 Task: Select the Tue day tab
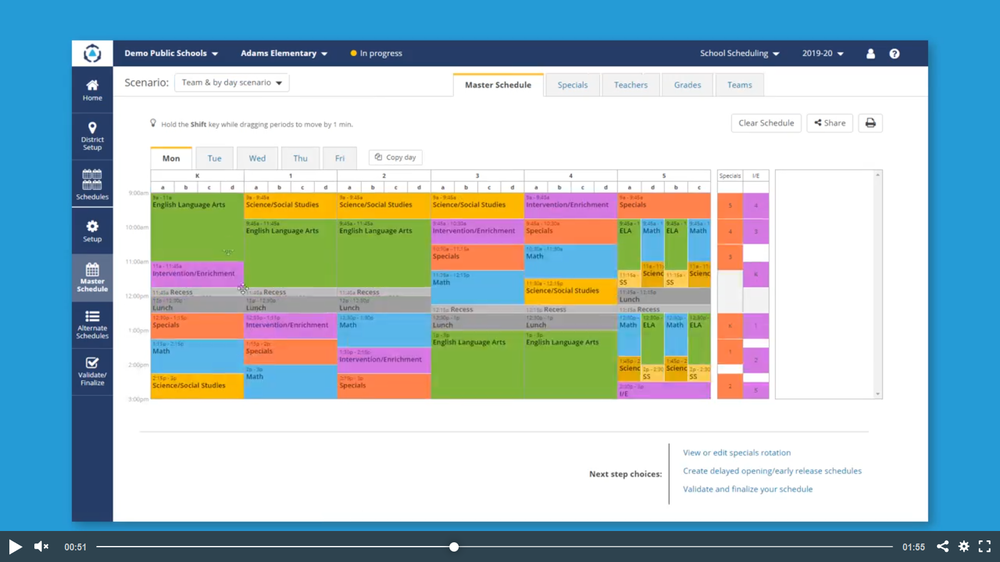click(214, 158)
